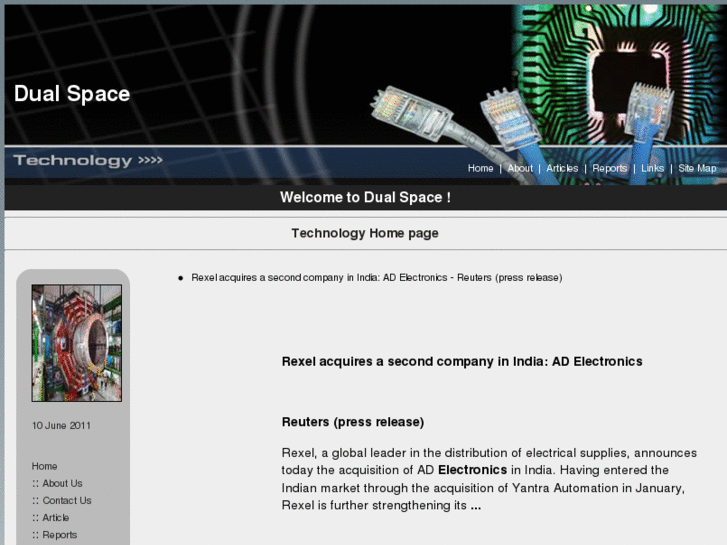Open Links in the top navigation bar
Screen dimensions: 727x545
652,168
